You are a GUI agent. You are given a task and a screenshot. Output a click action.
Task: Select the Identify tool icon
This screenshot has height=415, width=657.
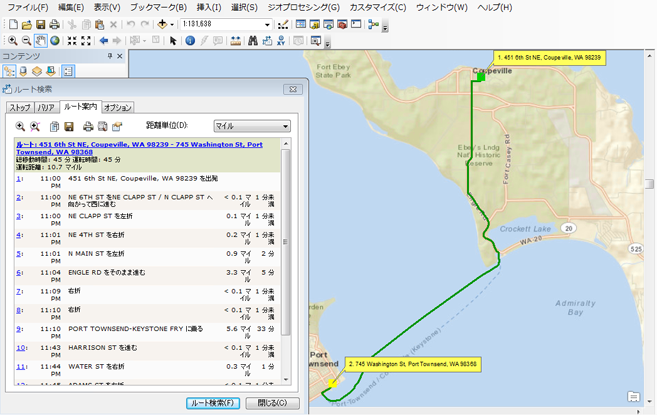pyautogui.click(x=190, y=41)
